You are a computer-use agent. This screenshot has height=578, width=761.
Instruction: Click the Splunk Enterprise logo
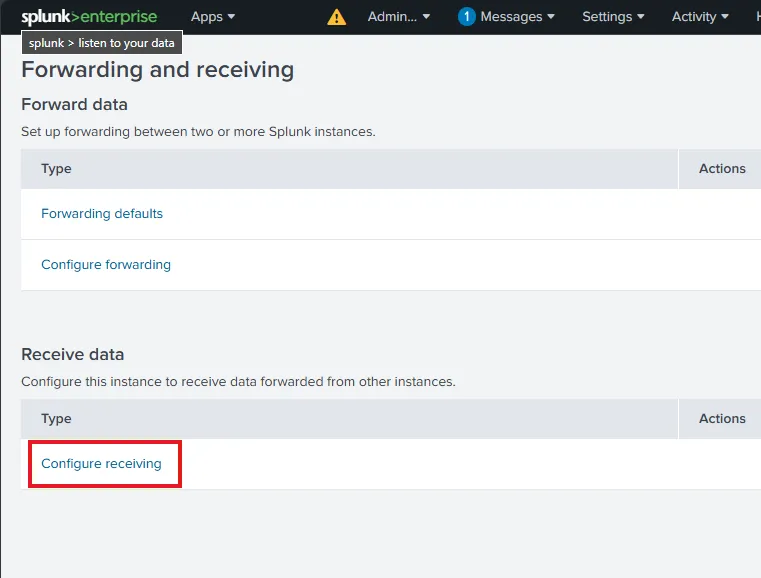click(x=89, y=16)
